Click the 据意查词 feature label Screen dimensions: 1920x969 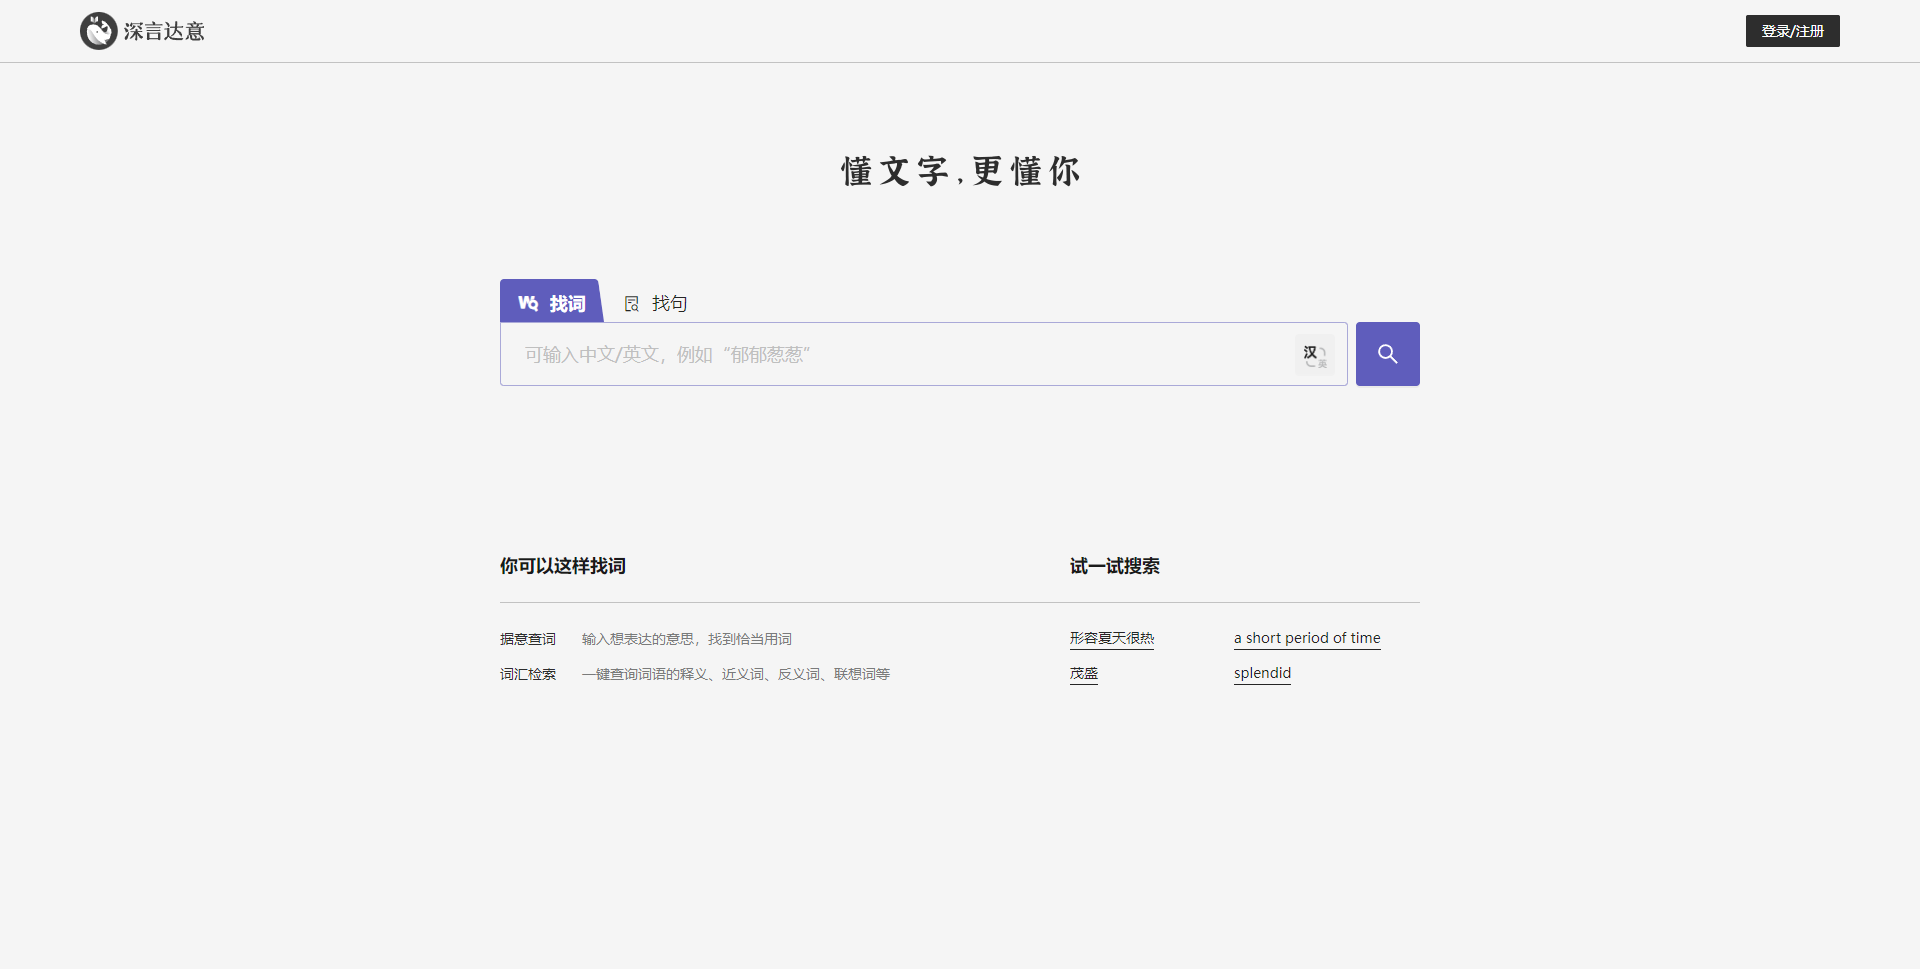[528, 639]
